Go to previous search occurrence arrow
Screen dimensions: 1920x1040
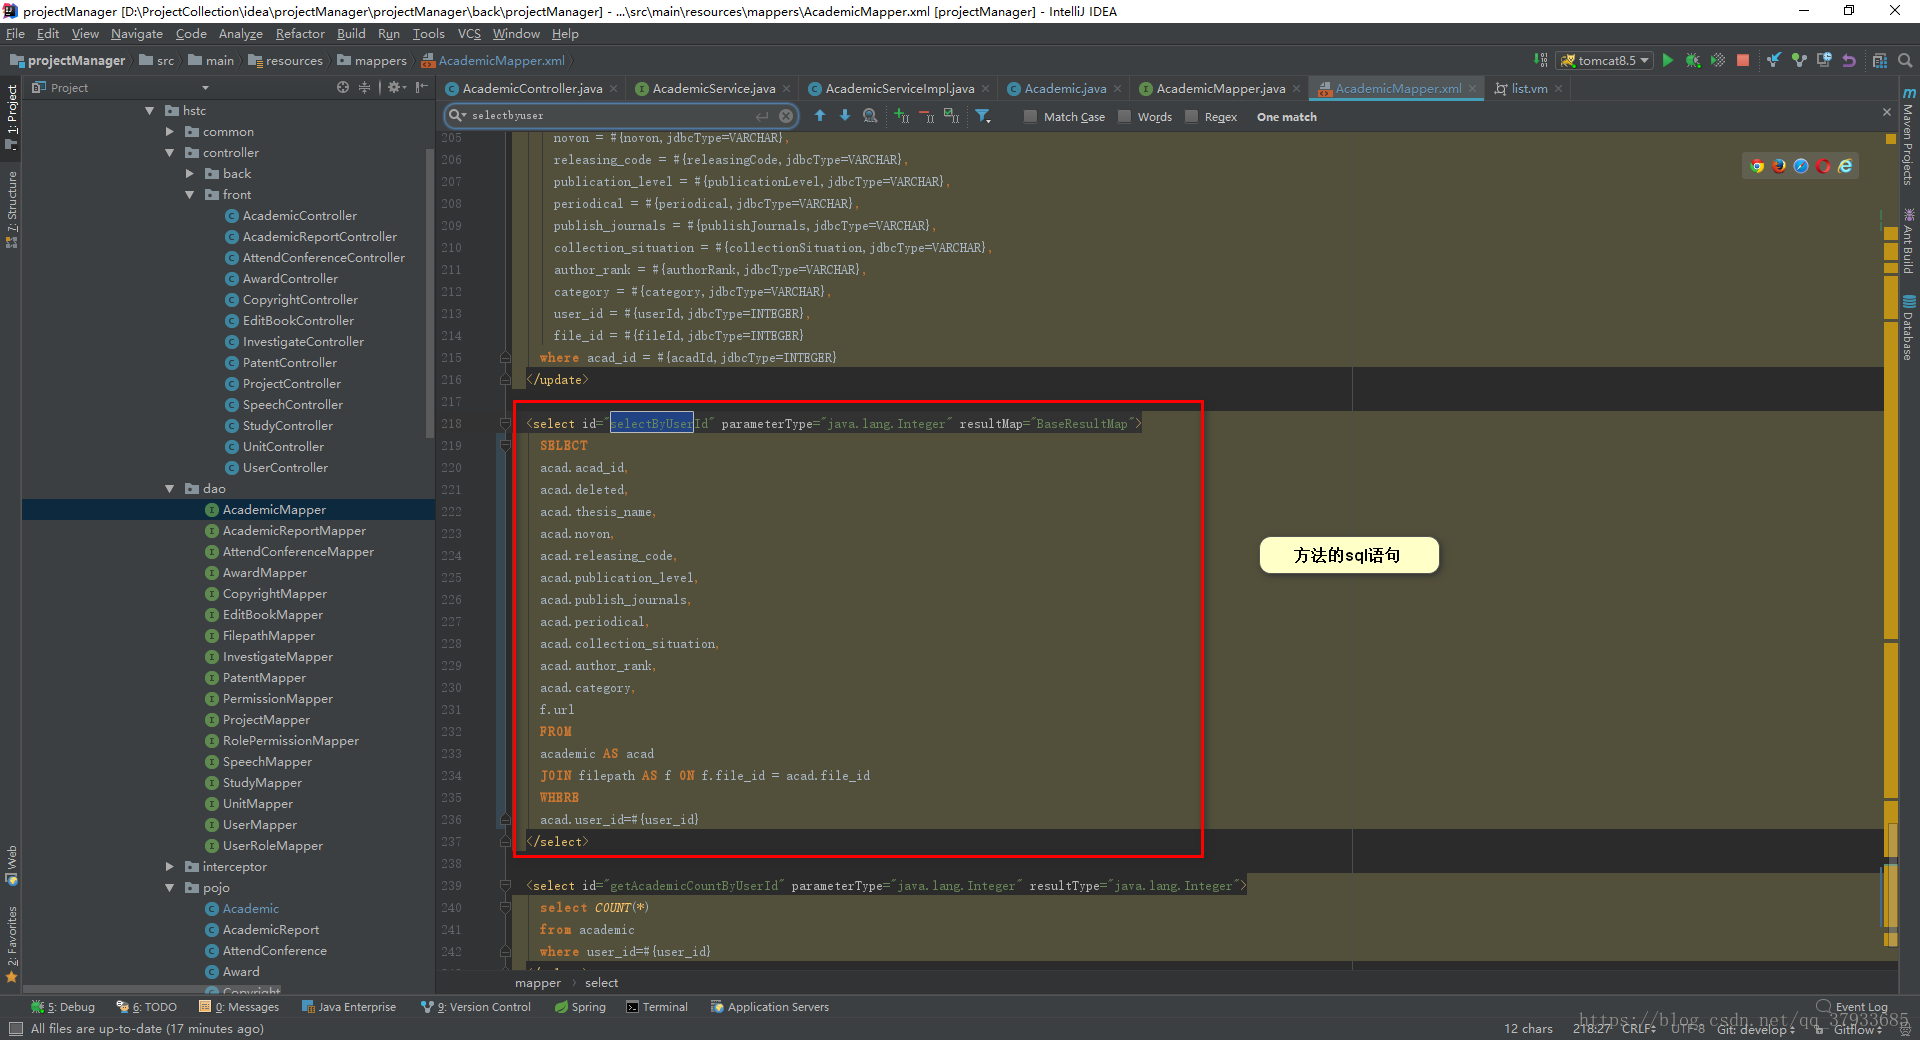pyautogui.click(x=820, y=116)
